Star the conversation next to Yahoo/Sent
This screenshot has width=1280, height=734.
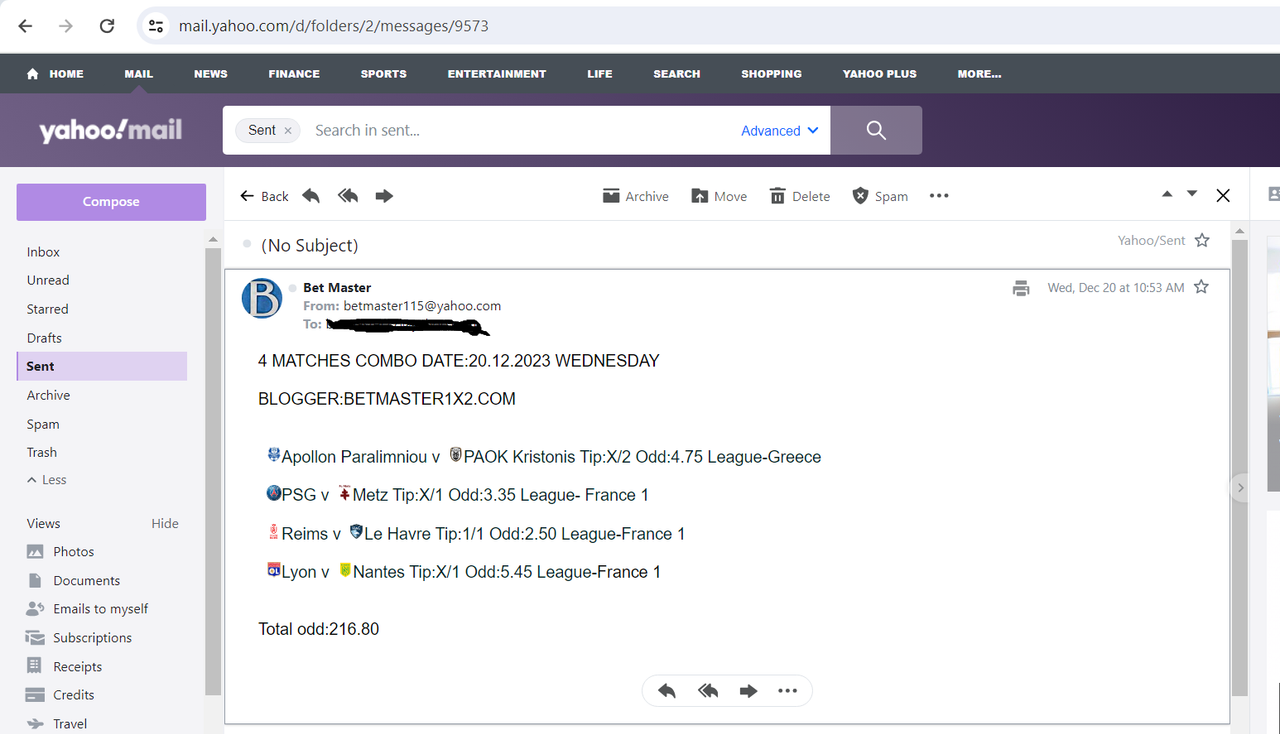[1202, 240]
